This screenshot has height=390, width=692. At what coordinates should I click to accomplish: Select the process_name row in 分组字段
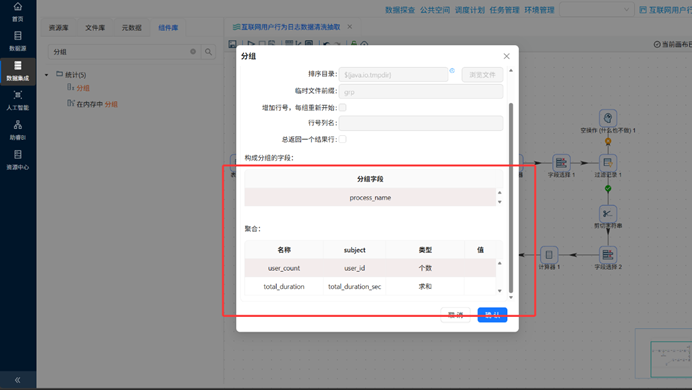[370, 198]
